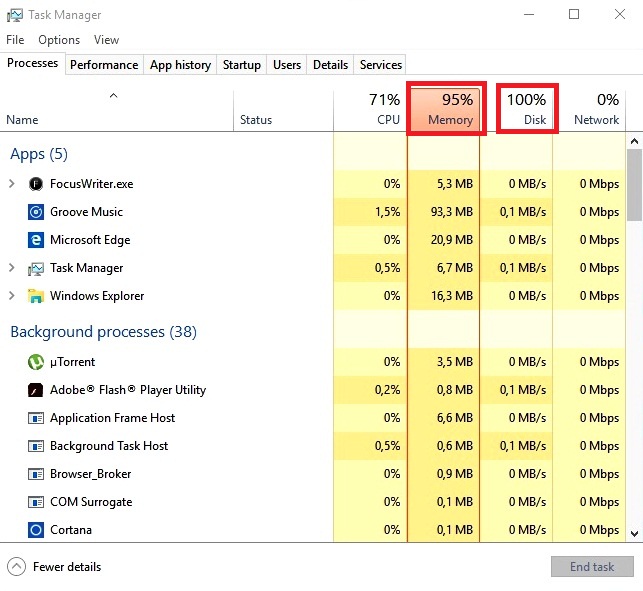643x591 pixels.
Task: Switch to the Details tab
Action: tap(331, 65)
